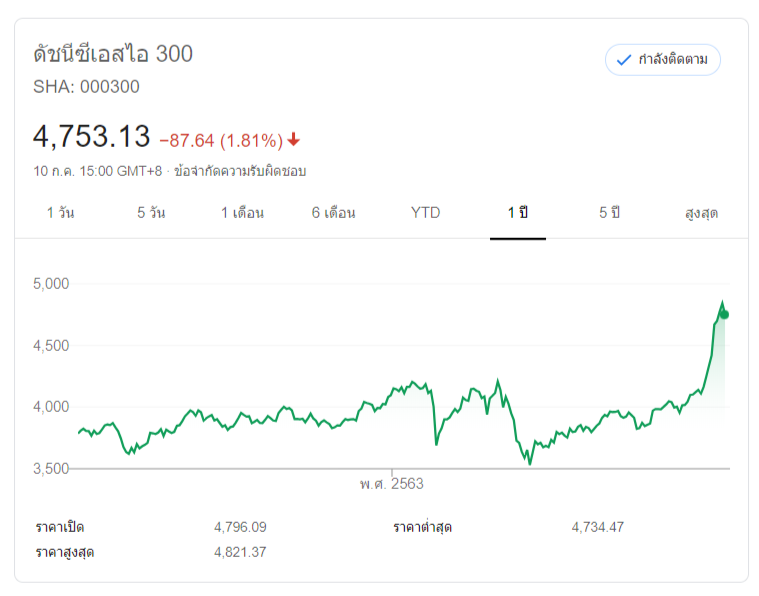Click the SHA: 000300 ticker text
The height and width of the screenshot is (596, 759).
click(86, 87)
